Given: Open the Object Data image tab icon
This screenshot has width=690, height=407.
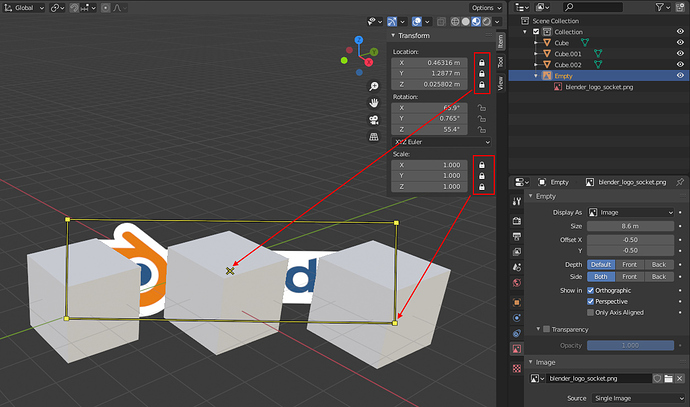Looking at the screenshot, I should 517,349.
